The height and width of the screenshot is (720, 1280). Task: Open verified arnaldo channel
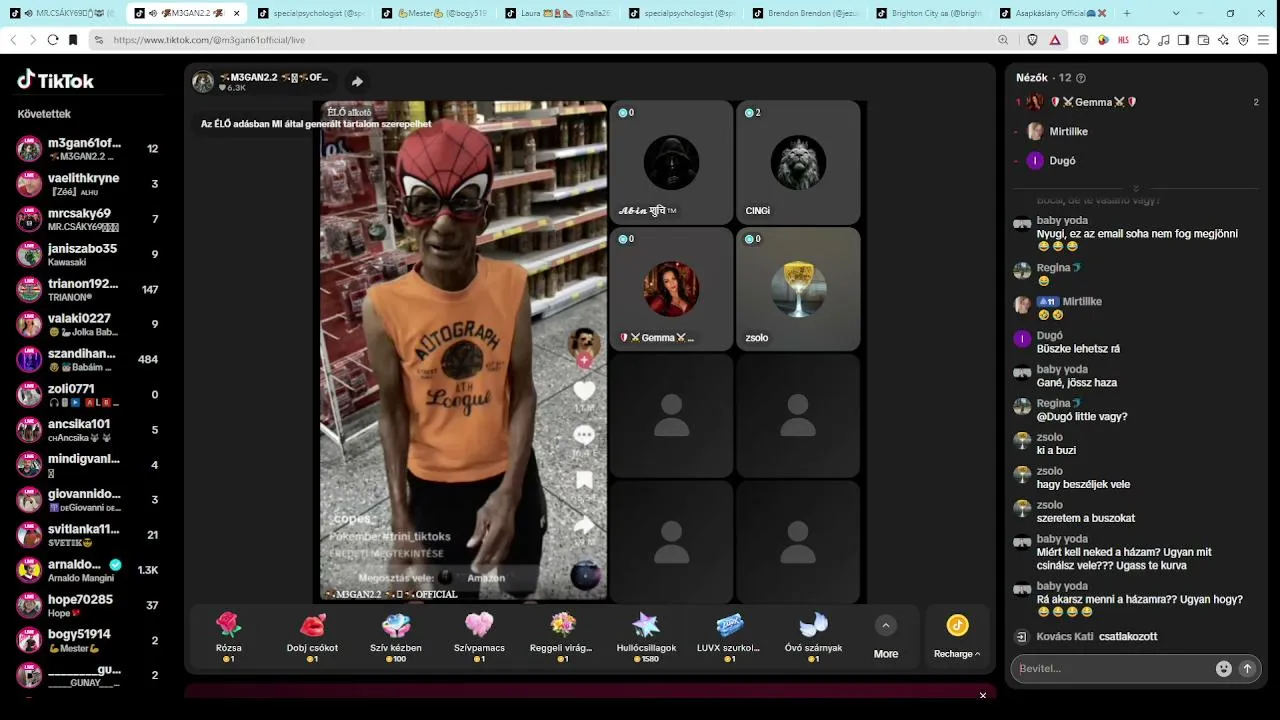click(88, 570)
